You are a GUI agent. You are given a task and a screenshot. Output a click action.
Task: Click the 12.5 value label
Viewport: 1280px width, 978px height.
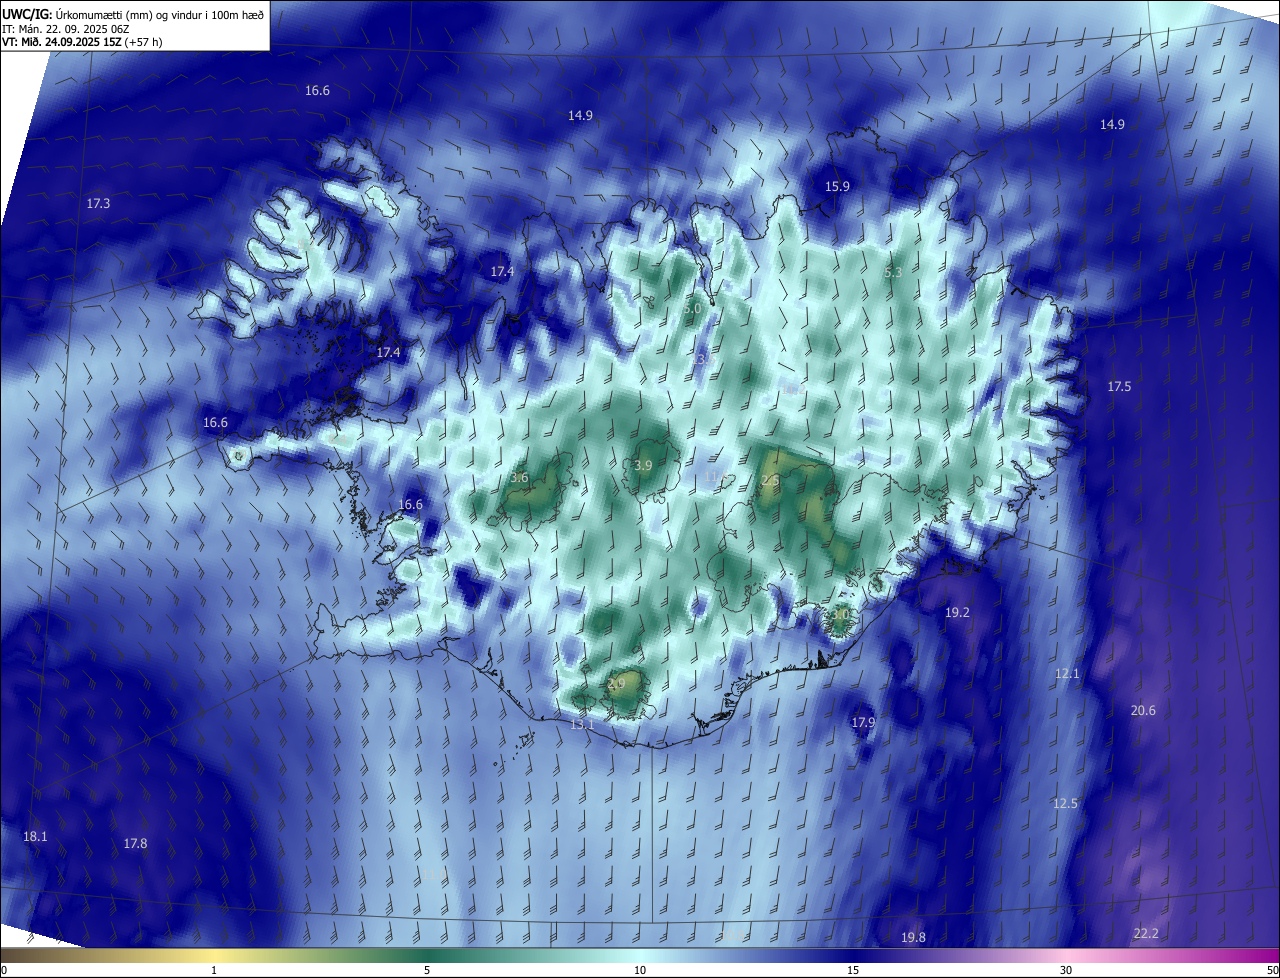click(1065, 804)
